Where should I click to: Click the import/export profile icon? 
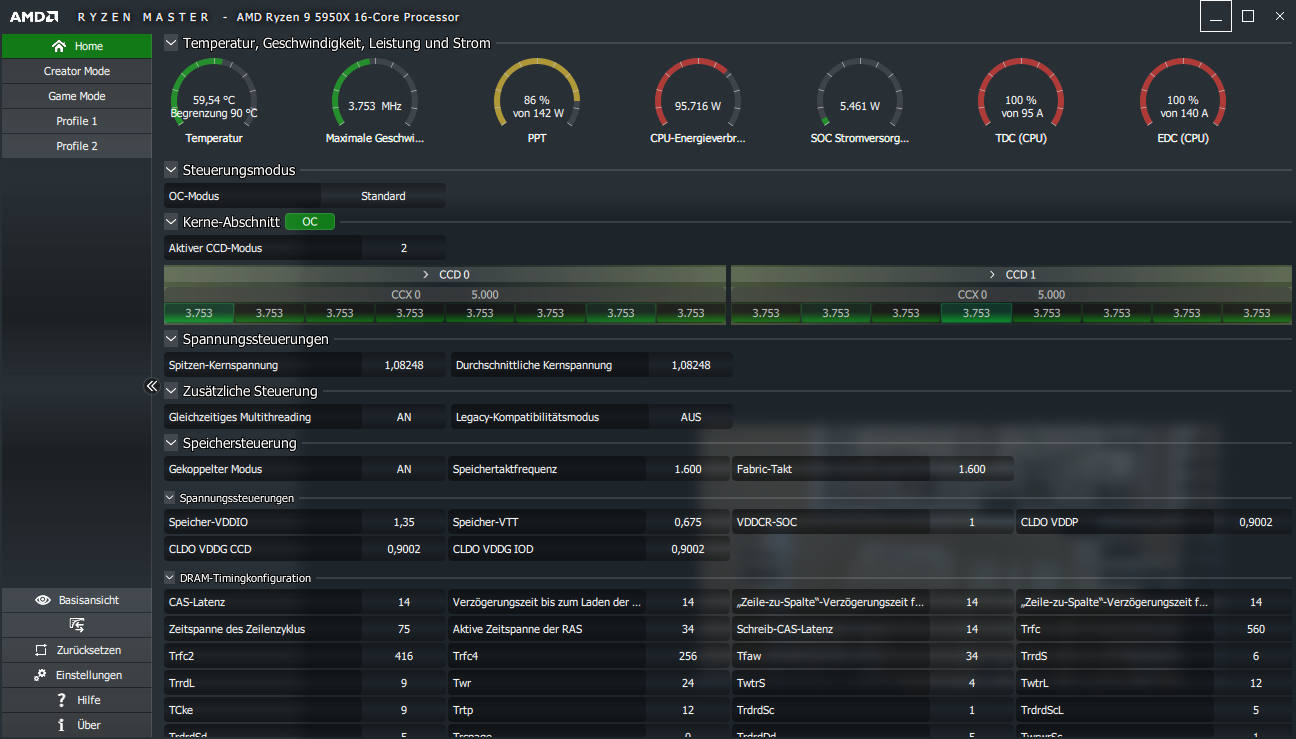(x=76, y=625)
